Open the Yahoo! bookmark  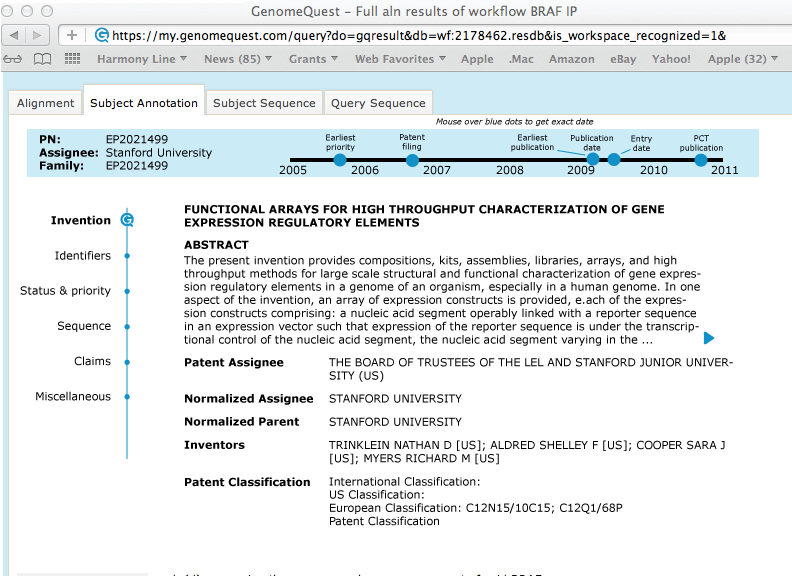(671, 59)
